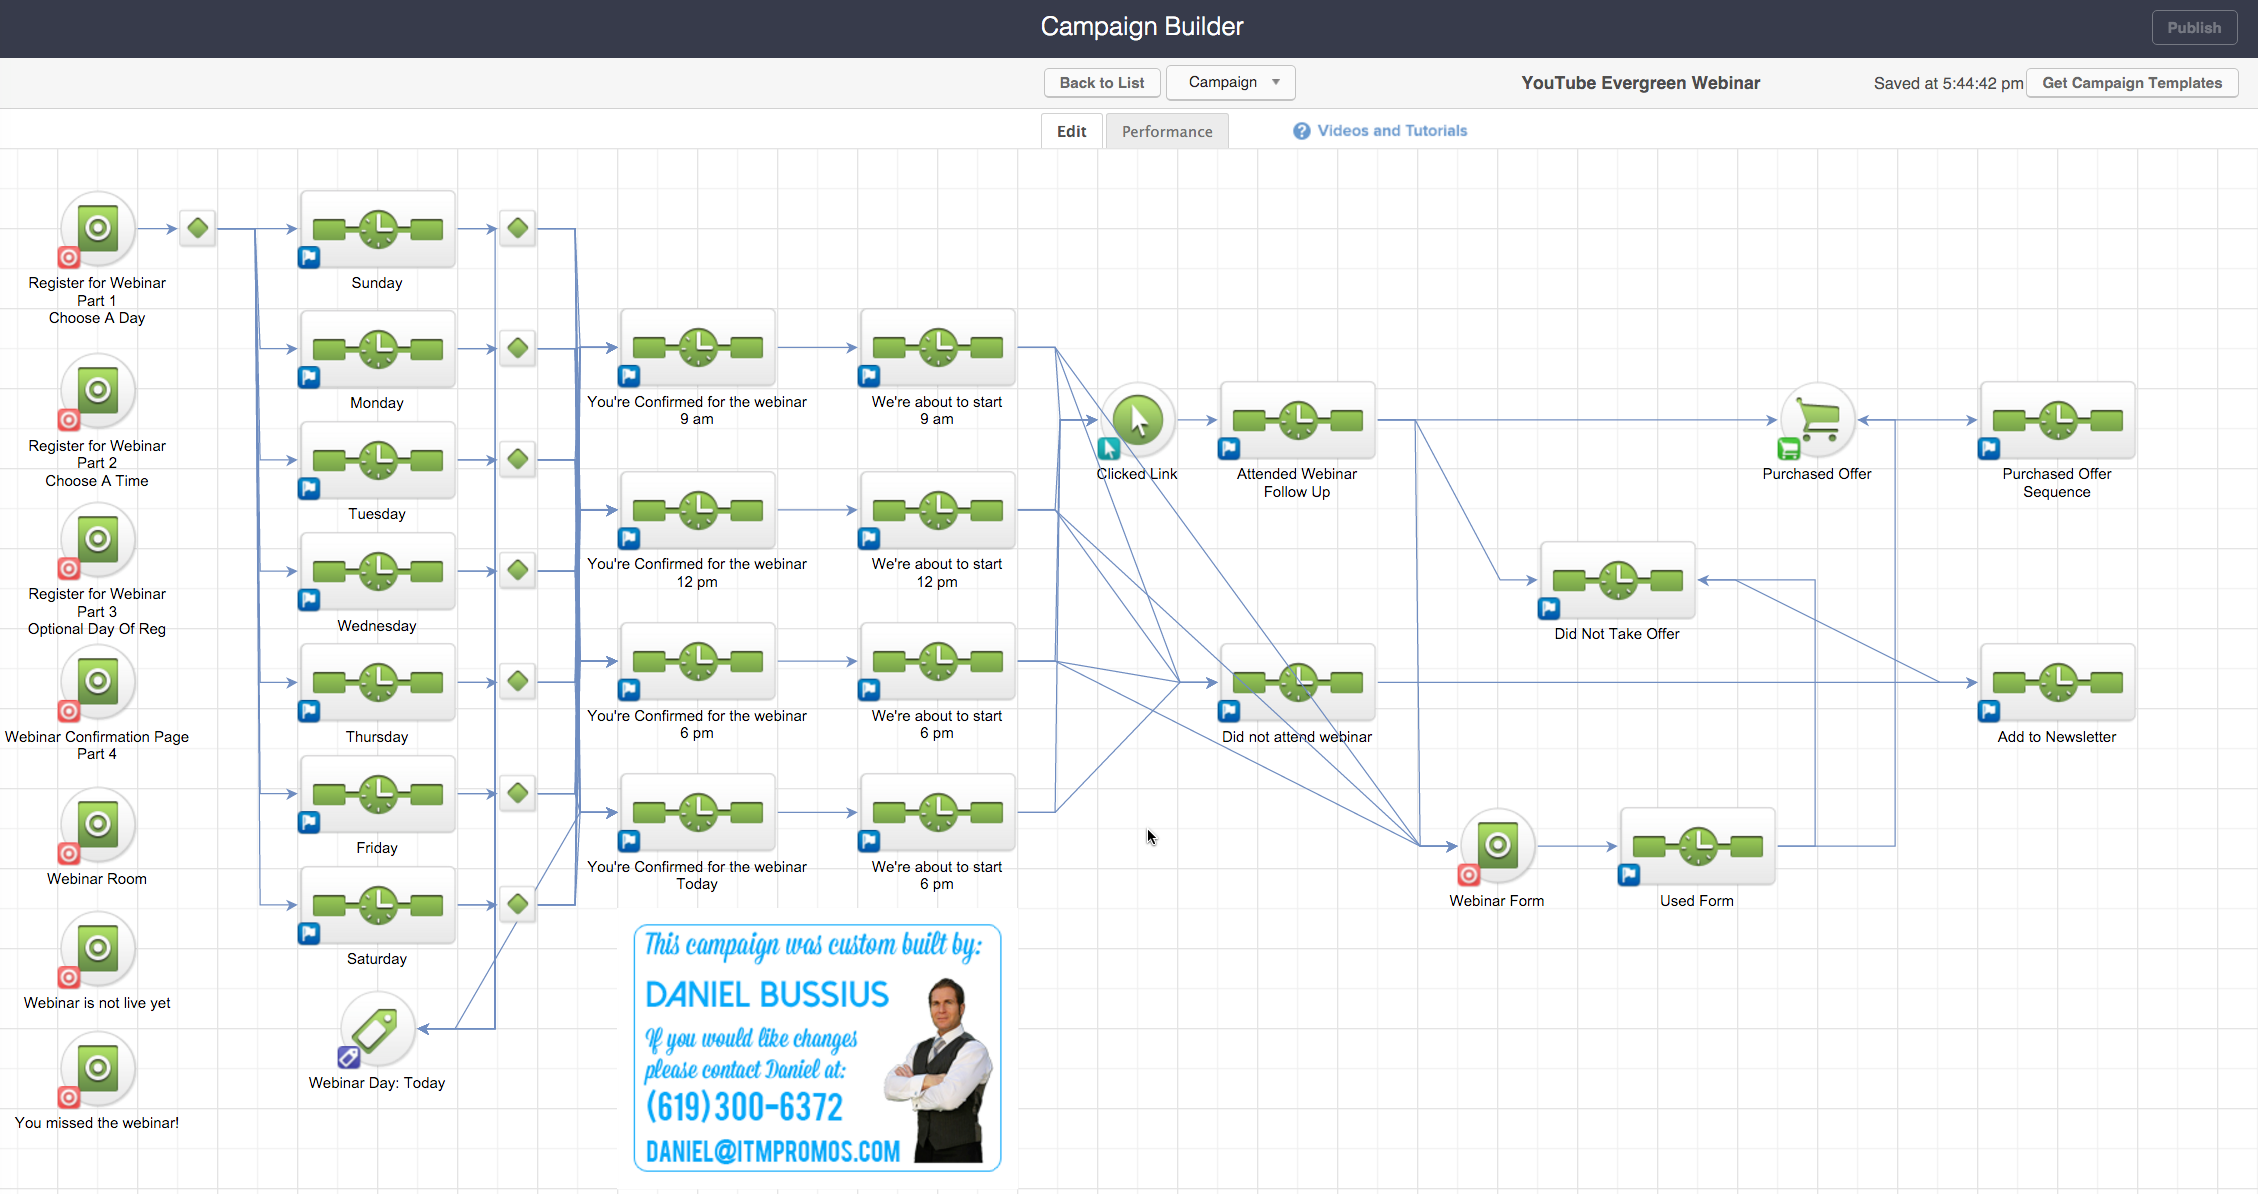The height and width of the screenshot is (1194, 2258).
Task: Open the Campaign dropdown menu
Action: coord(1230,82)
